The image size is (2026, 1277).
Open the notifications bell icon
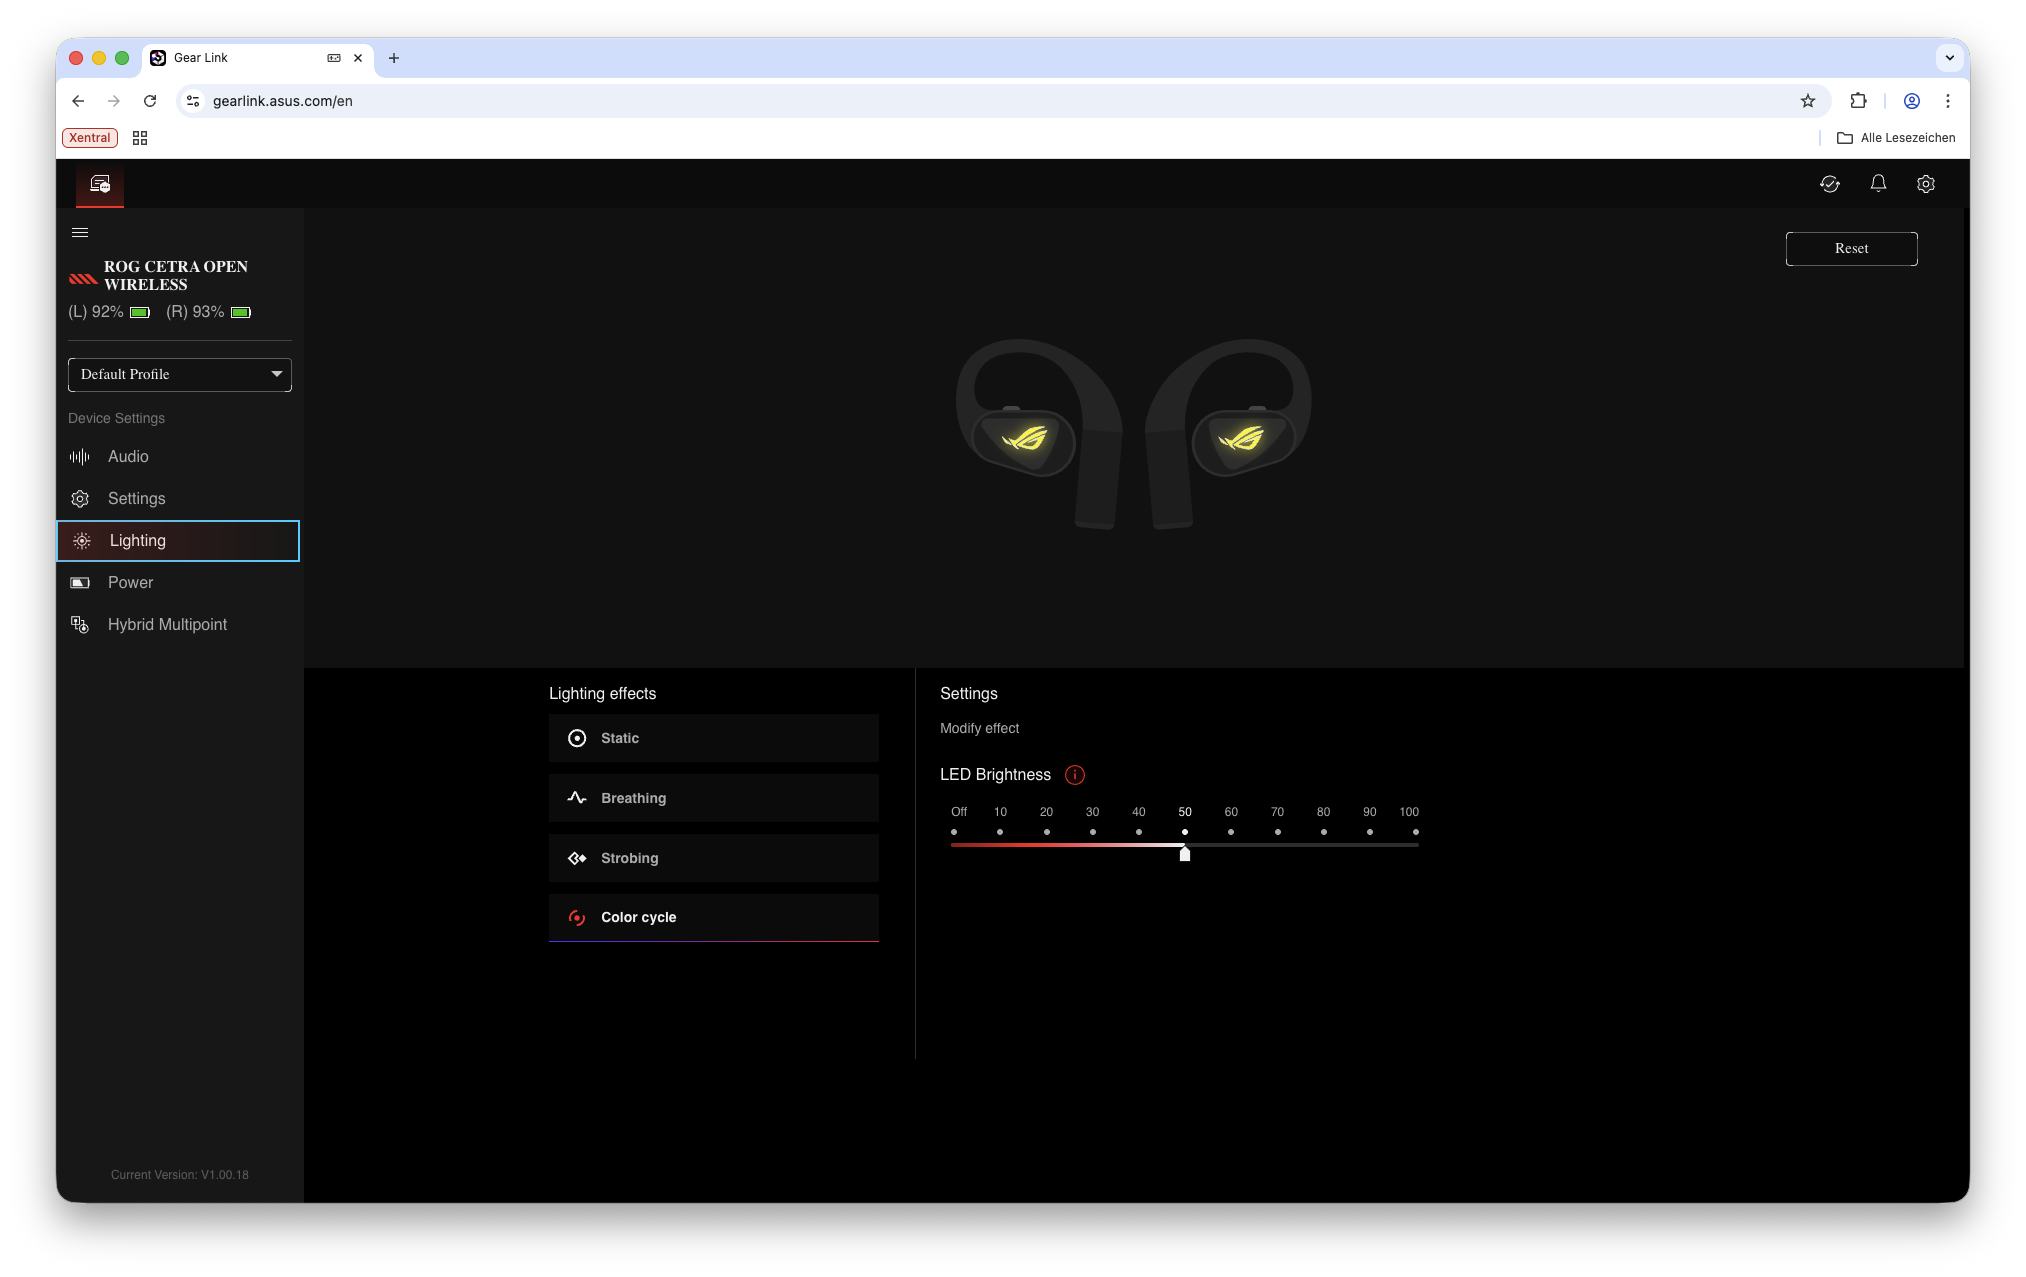pyautogui.click(x=1878, y=184)
